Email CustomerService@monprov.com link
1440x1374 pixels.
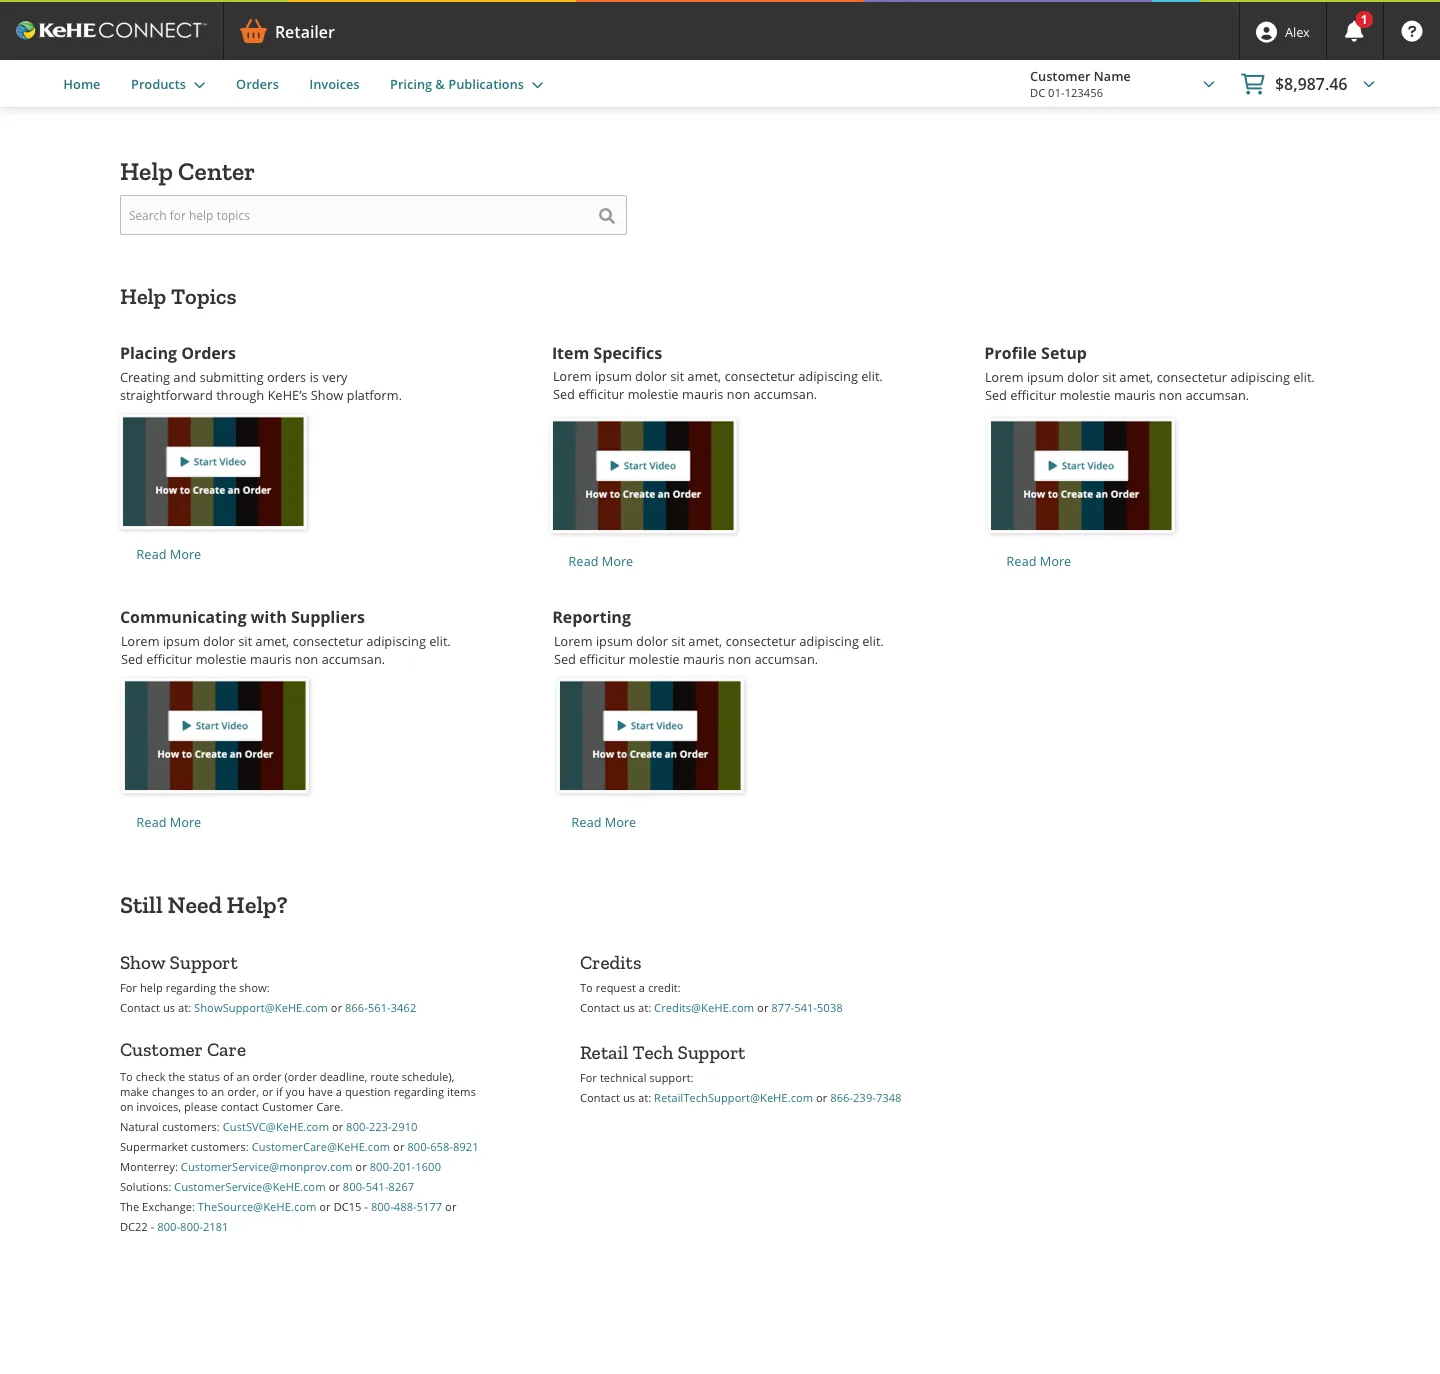(x=267, y=1167)
